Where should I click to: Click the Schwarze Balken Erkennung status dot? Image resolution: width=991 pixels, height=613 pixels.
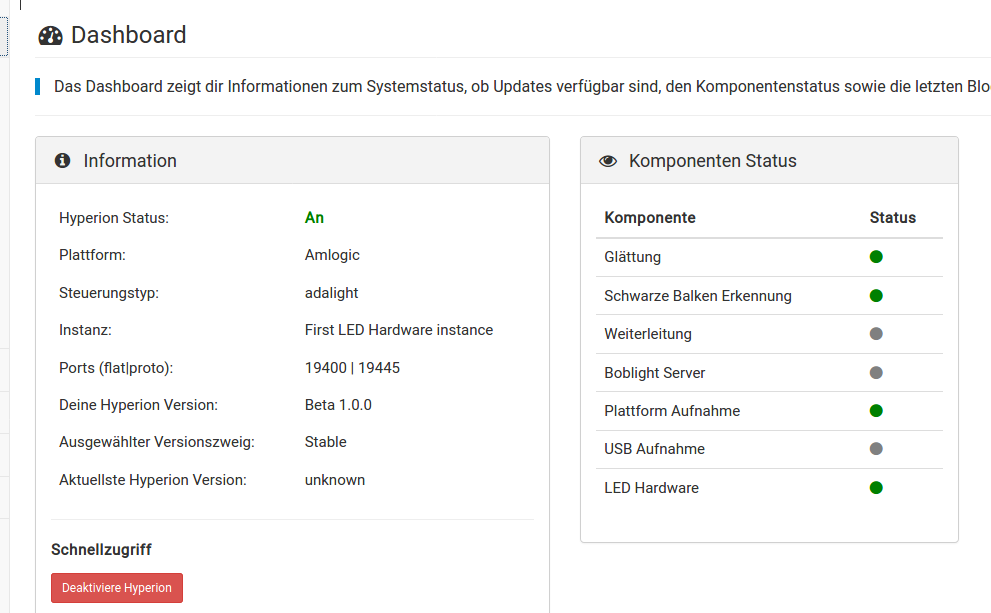876,296
